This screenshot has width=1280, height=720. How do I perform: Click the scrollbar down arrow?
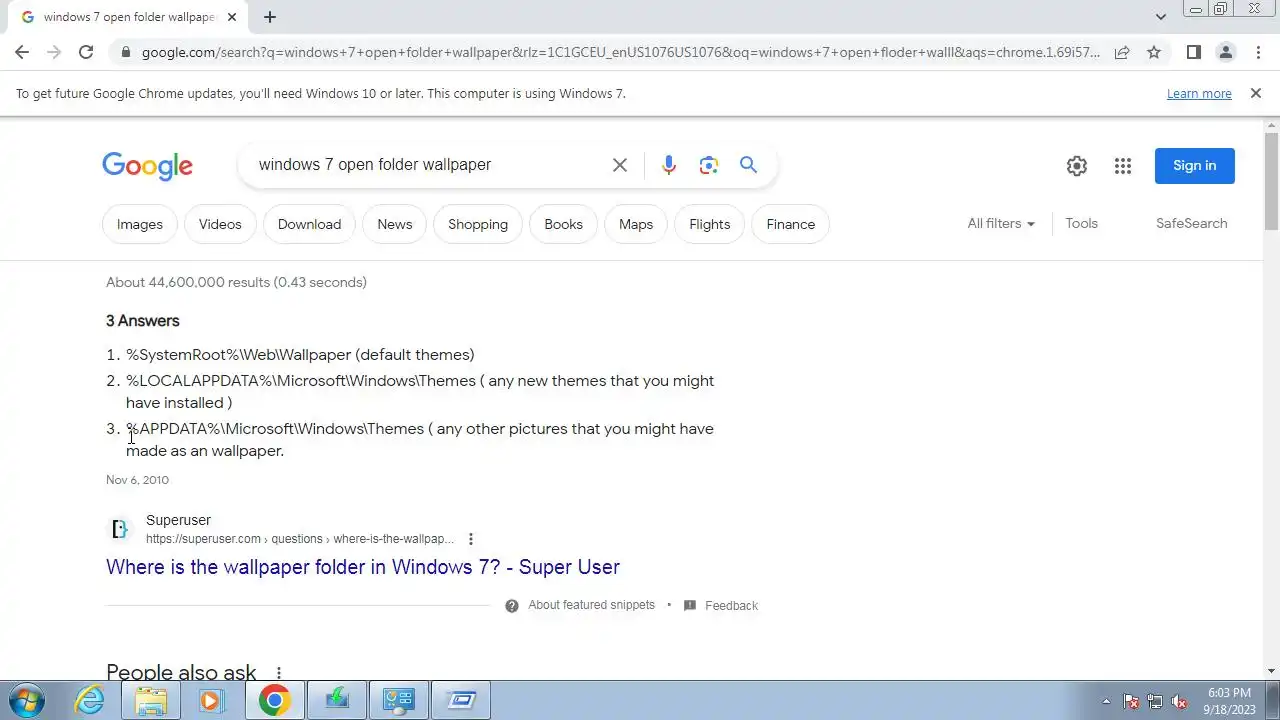(1272, 671)
